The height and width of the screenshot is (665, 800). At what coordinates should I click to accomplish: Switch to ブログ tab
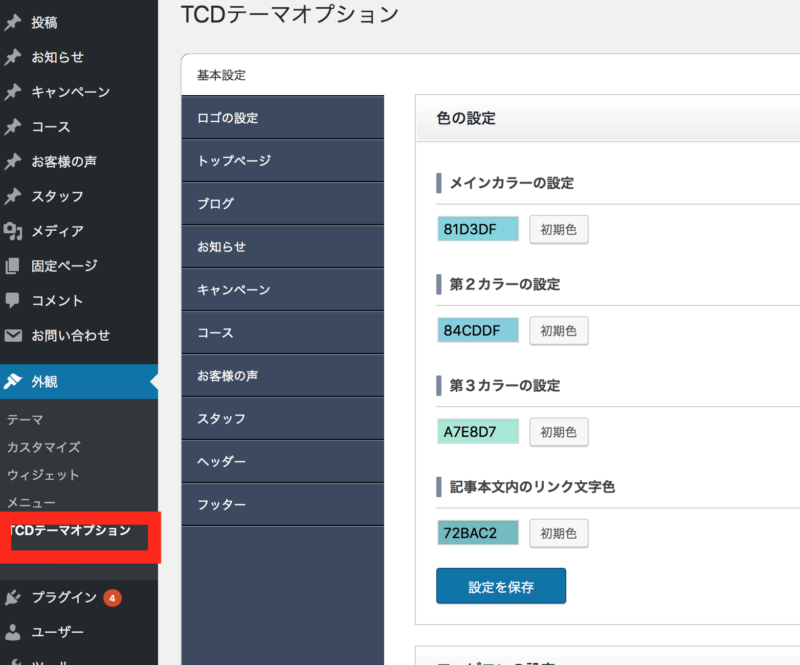(283, 203)
